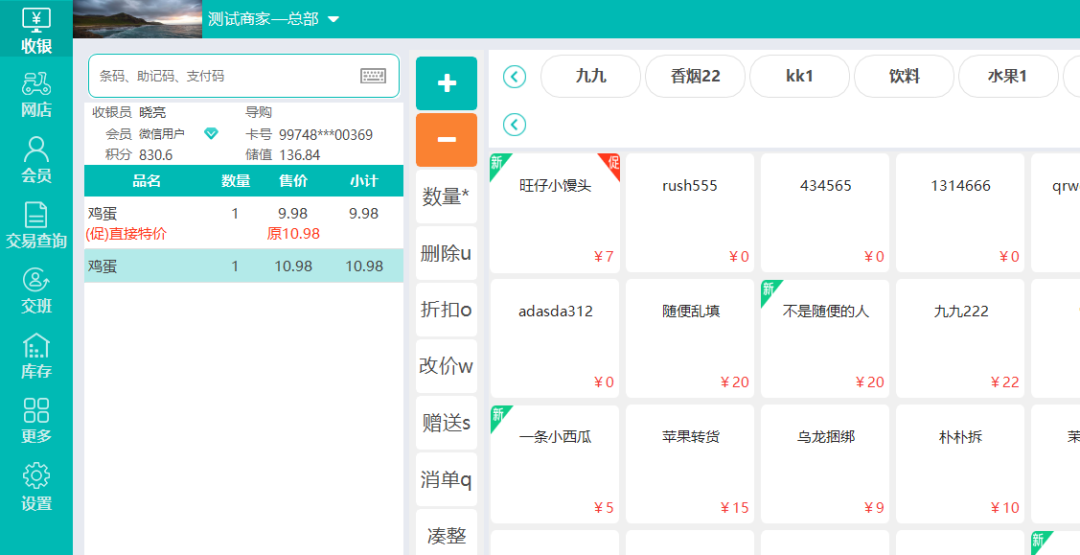This screenshot has width=1080, height=555.
Task: Click the 删除u delete button
Action: (x=446, y=253)
